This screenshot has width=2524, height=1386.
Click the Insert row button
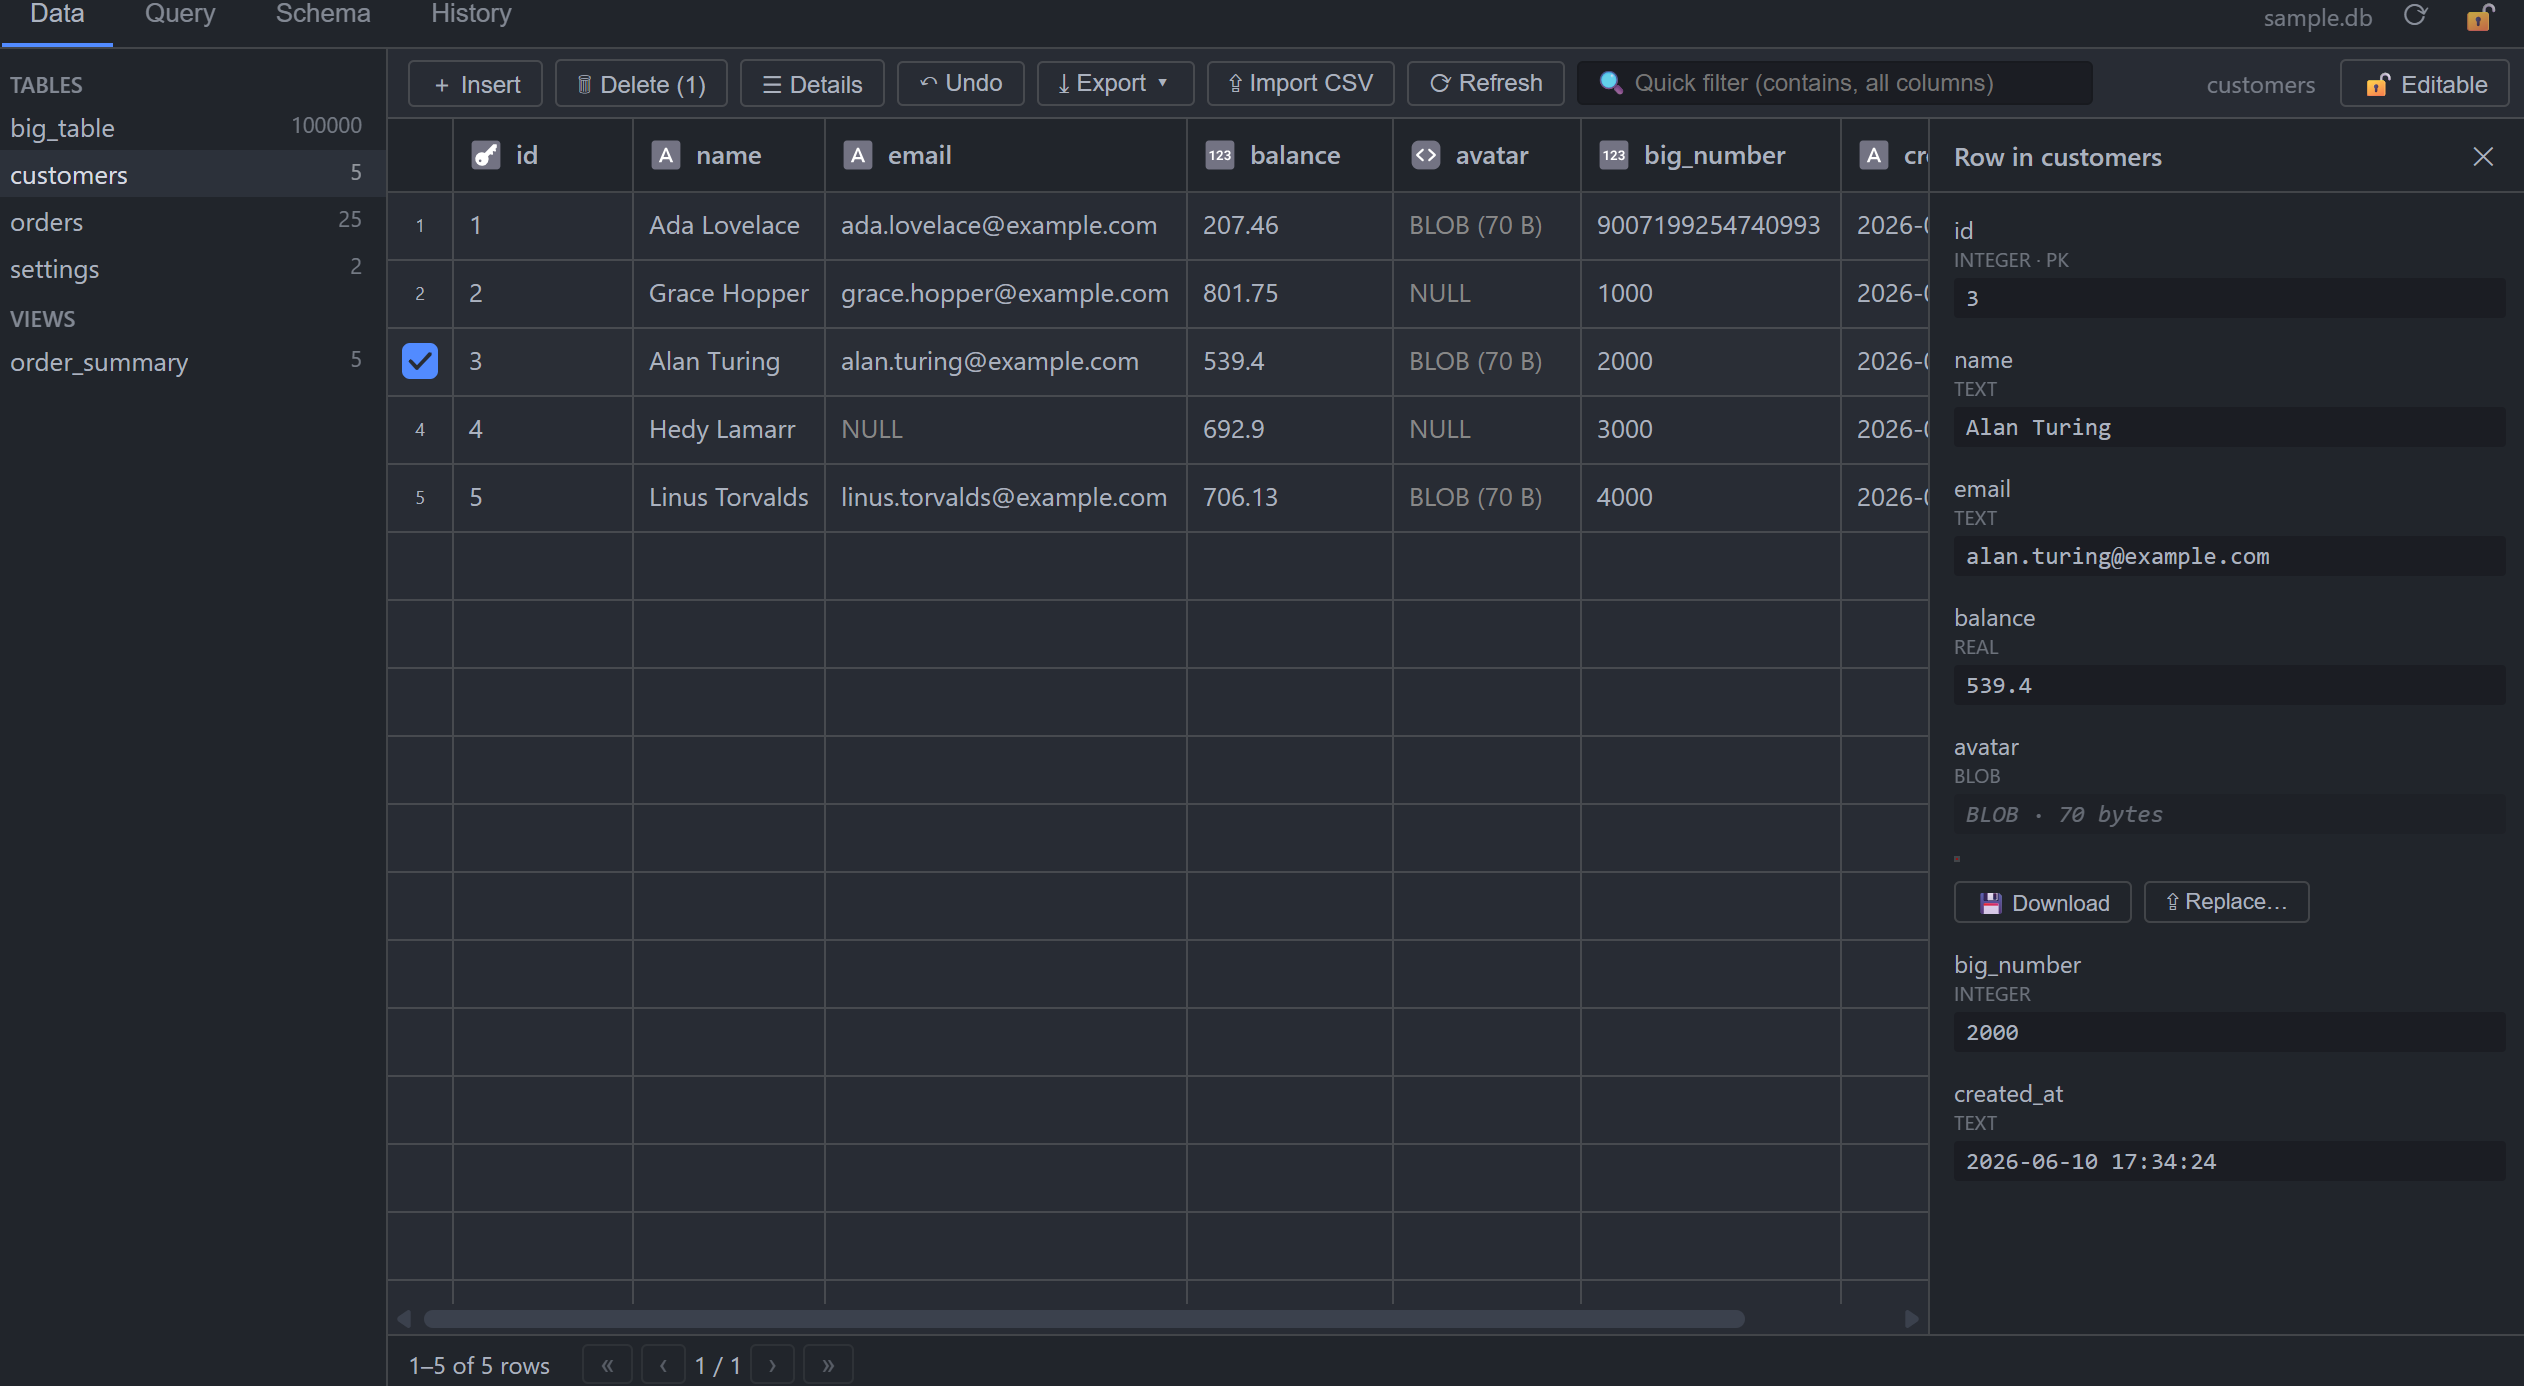click(475, 84)
